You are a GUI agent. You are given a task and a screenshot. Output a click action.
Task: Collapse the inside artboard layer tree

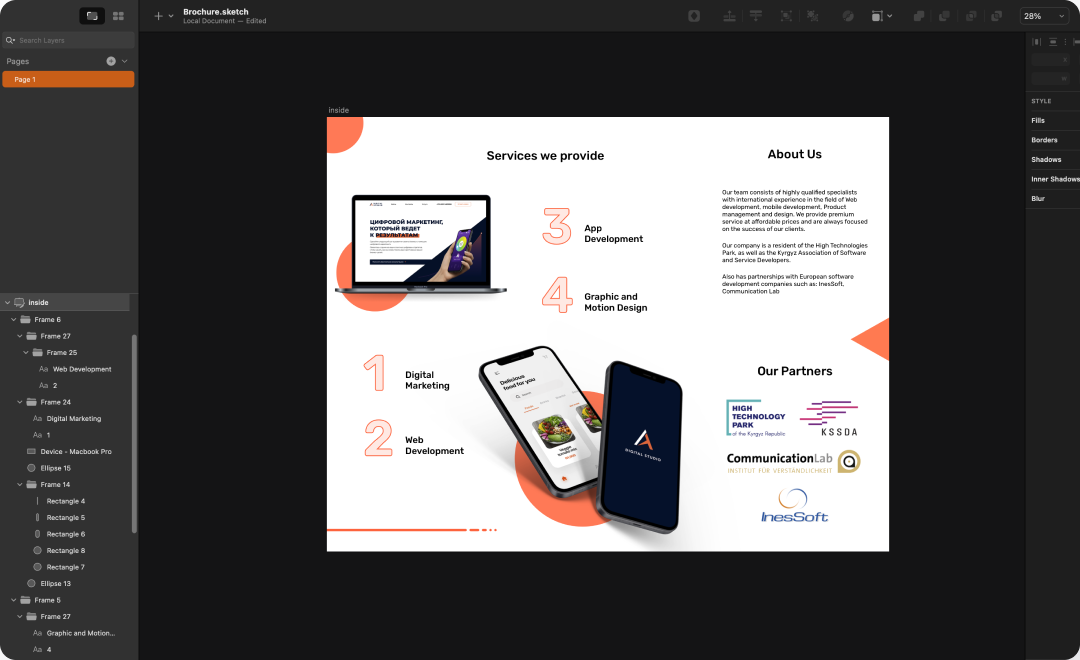point(7,302)
